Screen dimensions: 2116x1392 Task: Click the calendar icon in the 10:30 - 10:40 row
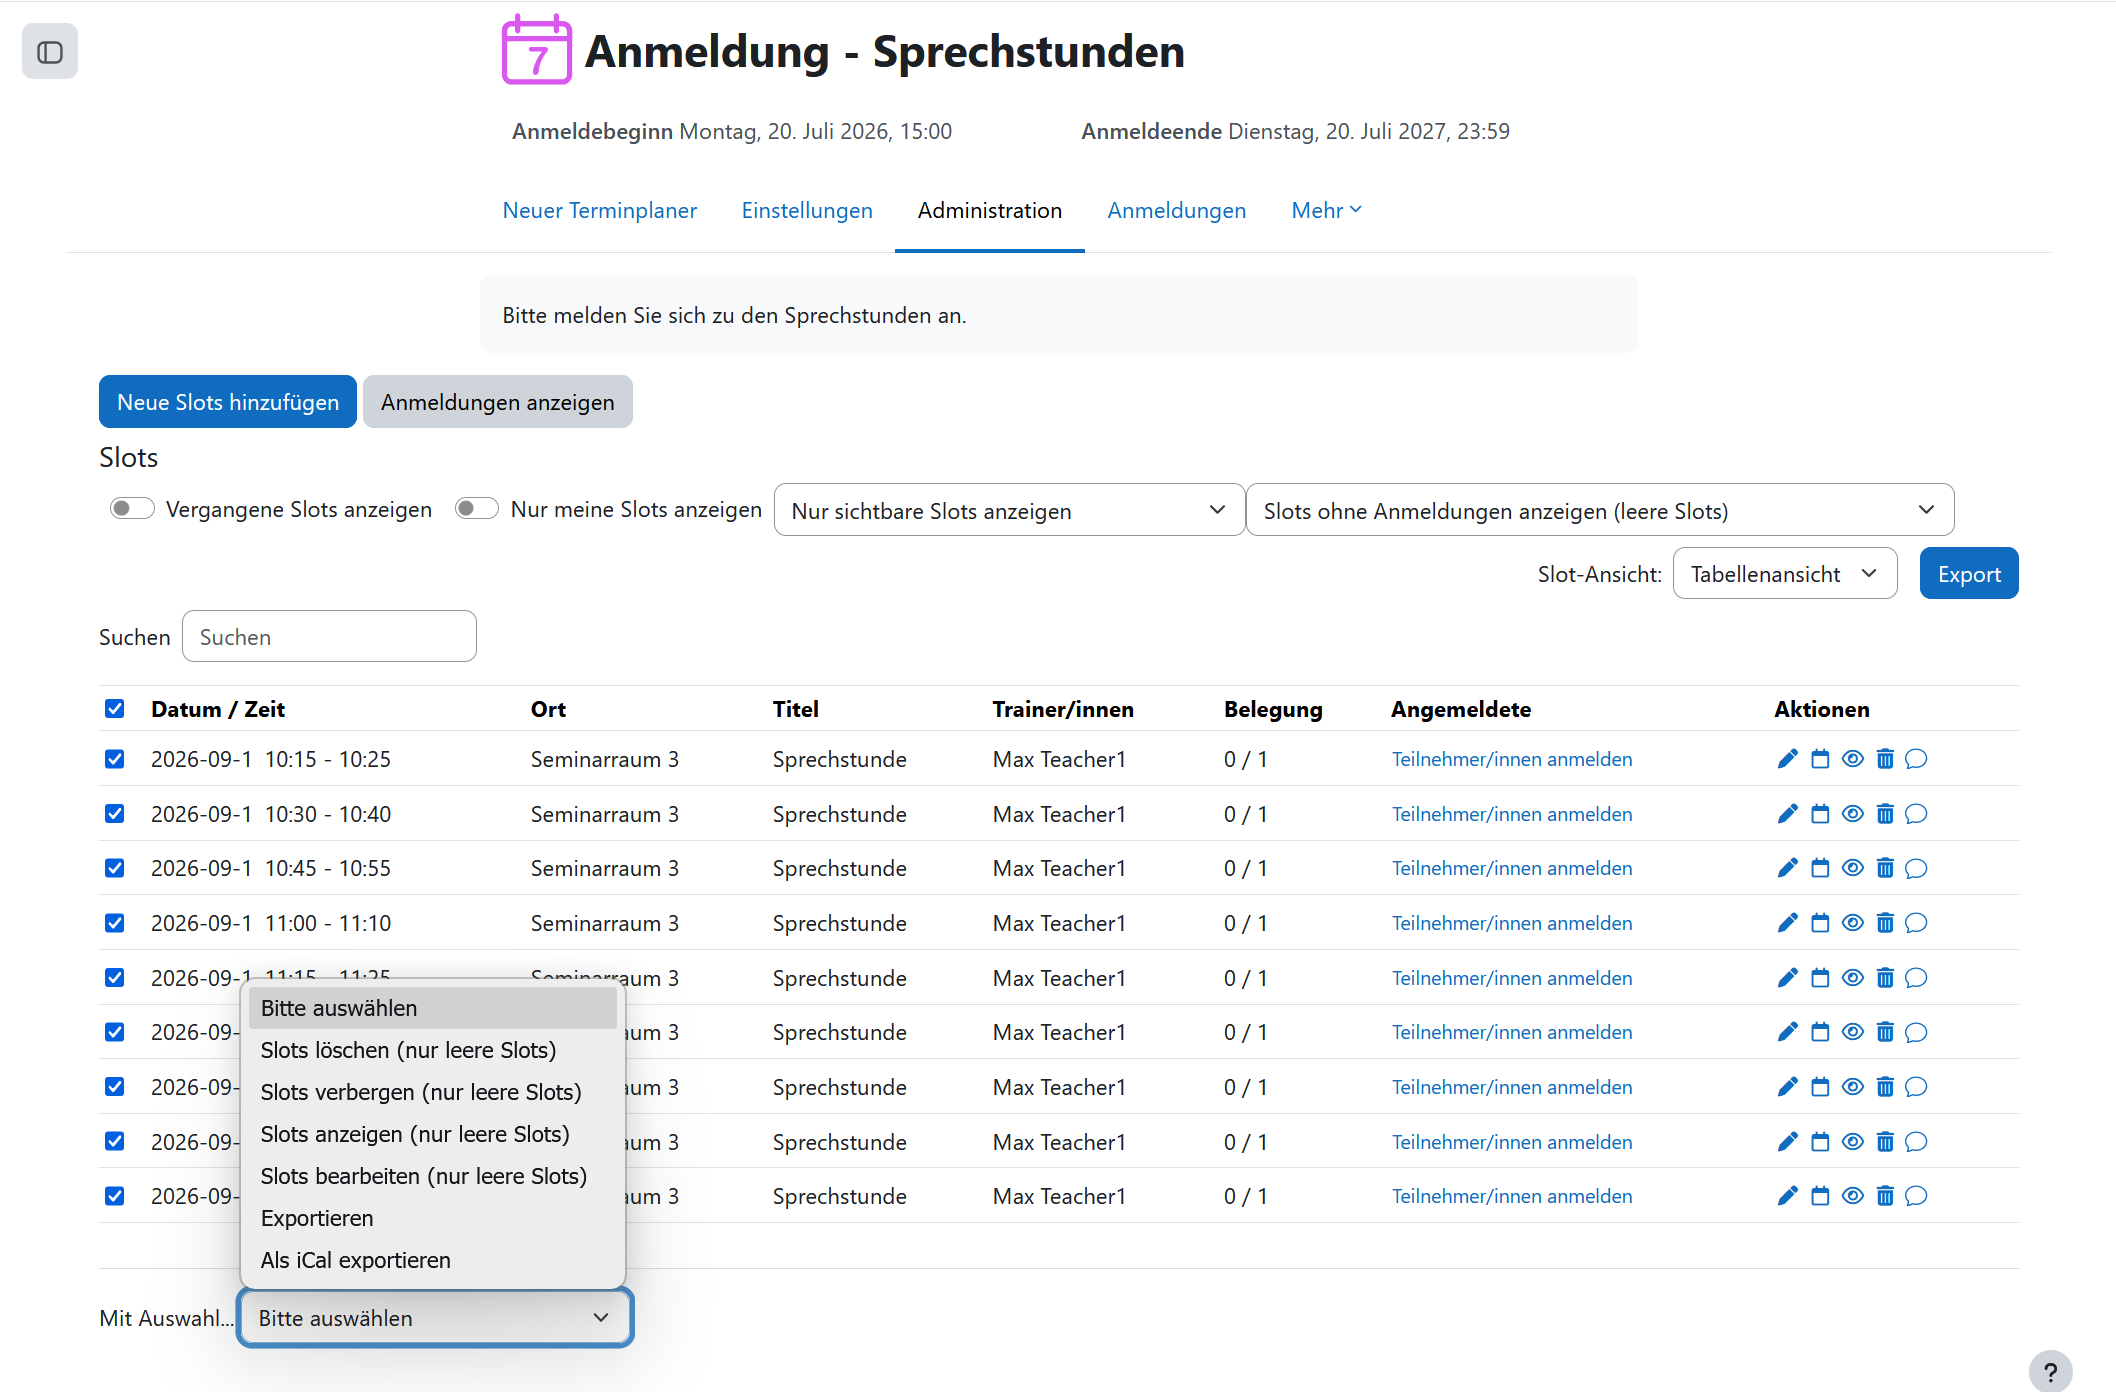[x=1820, y=814]
